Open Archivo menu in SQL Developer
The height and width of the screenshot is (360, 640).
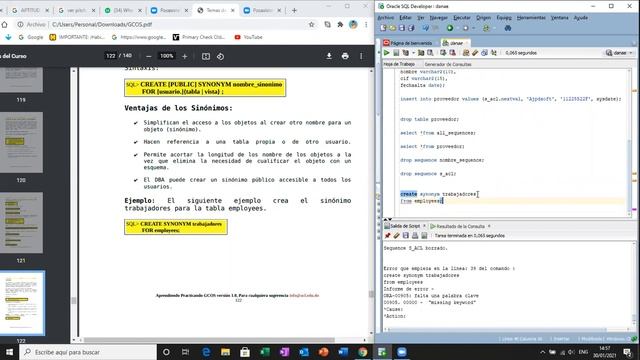point(386,18)
